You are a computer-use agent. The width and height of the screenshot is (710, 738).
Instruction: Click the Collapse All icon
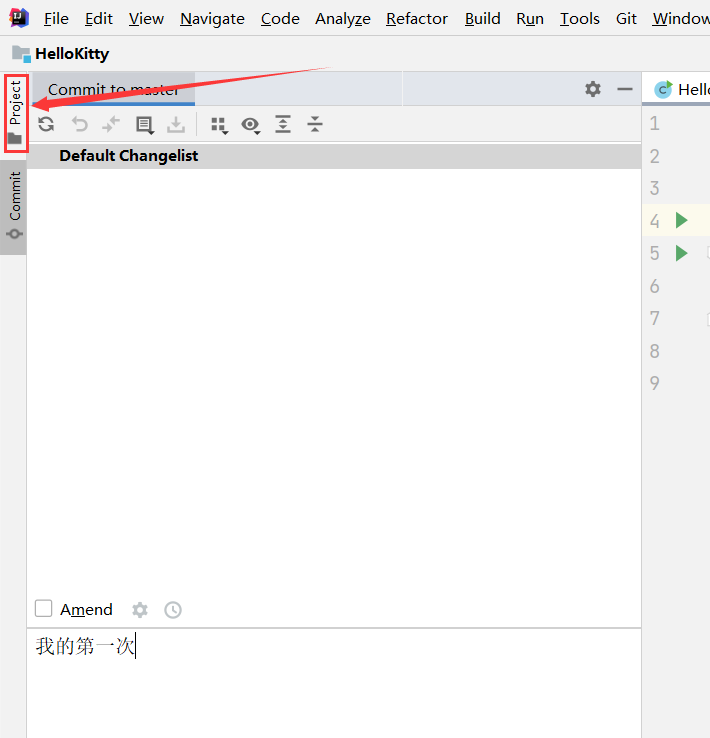point(315,124)
